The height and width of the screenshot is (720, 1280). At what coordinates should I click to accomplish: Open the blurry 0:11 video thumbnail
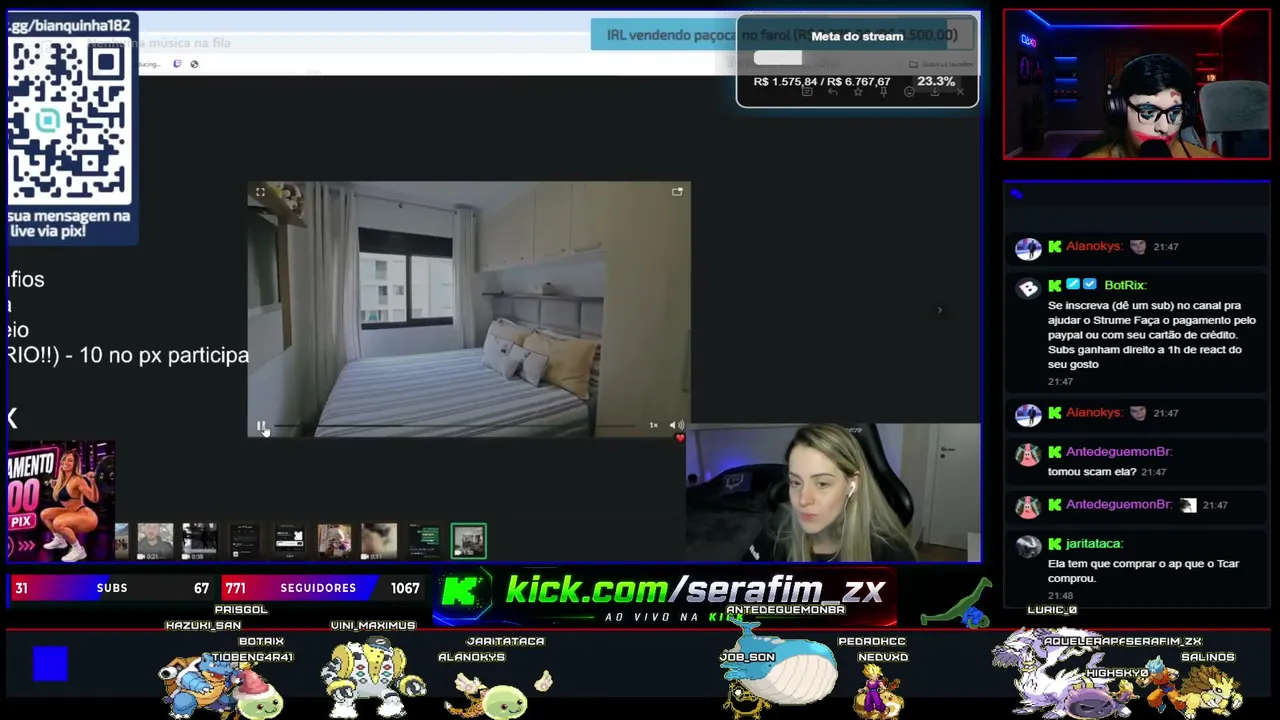[x=379, y=541]
